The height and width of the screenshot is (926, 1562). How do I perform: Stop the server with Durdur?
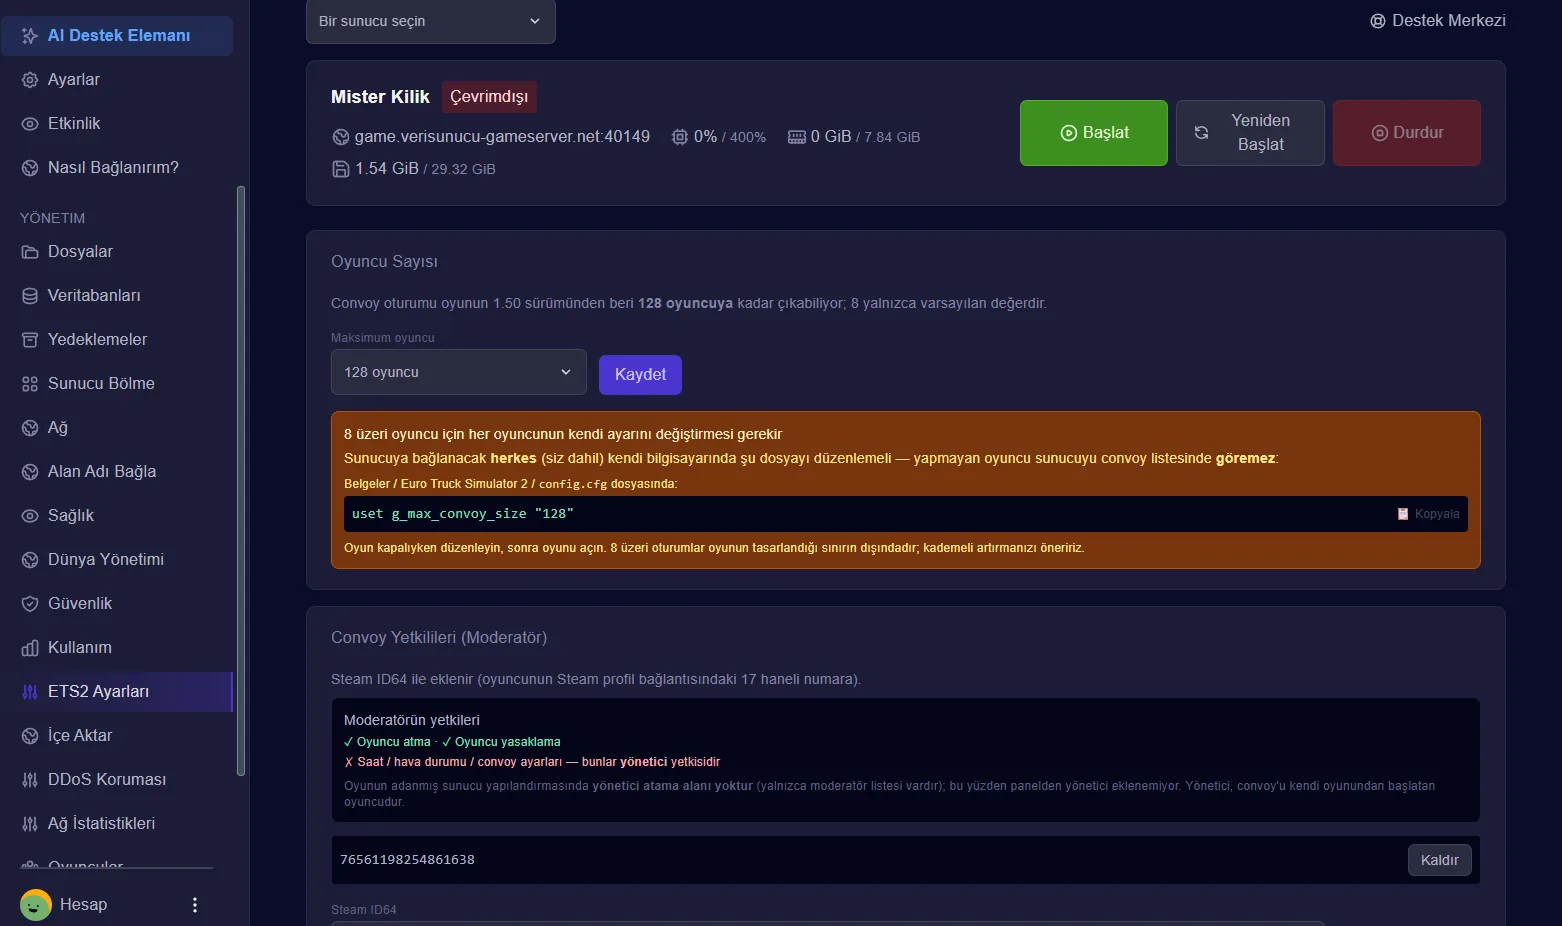[1407, 133]
